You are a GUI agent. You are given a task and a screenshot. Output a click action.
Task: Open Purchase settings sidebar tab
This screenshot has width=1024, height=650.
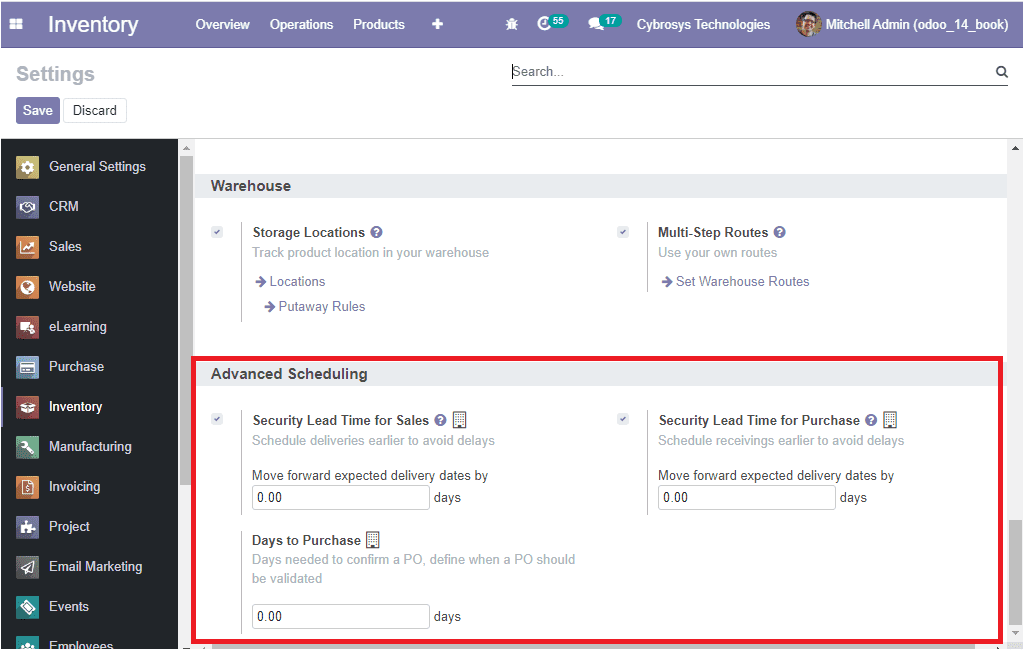pyautogui.click(x=89, y=367)
